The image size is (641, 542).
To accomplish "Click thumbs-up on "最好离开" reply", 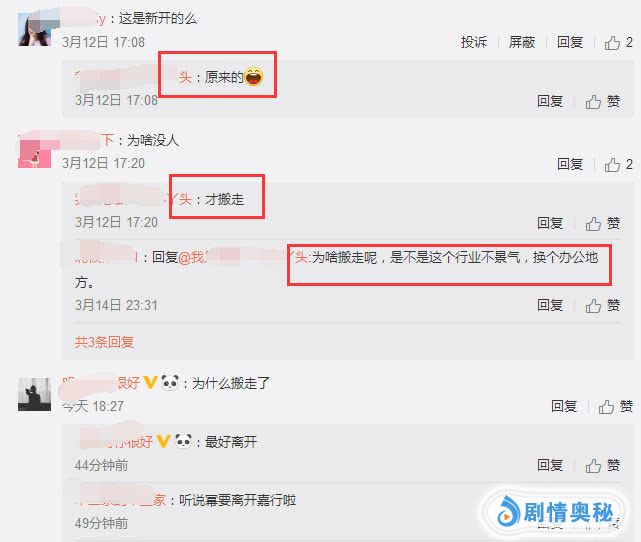I will click(593, 465).
